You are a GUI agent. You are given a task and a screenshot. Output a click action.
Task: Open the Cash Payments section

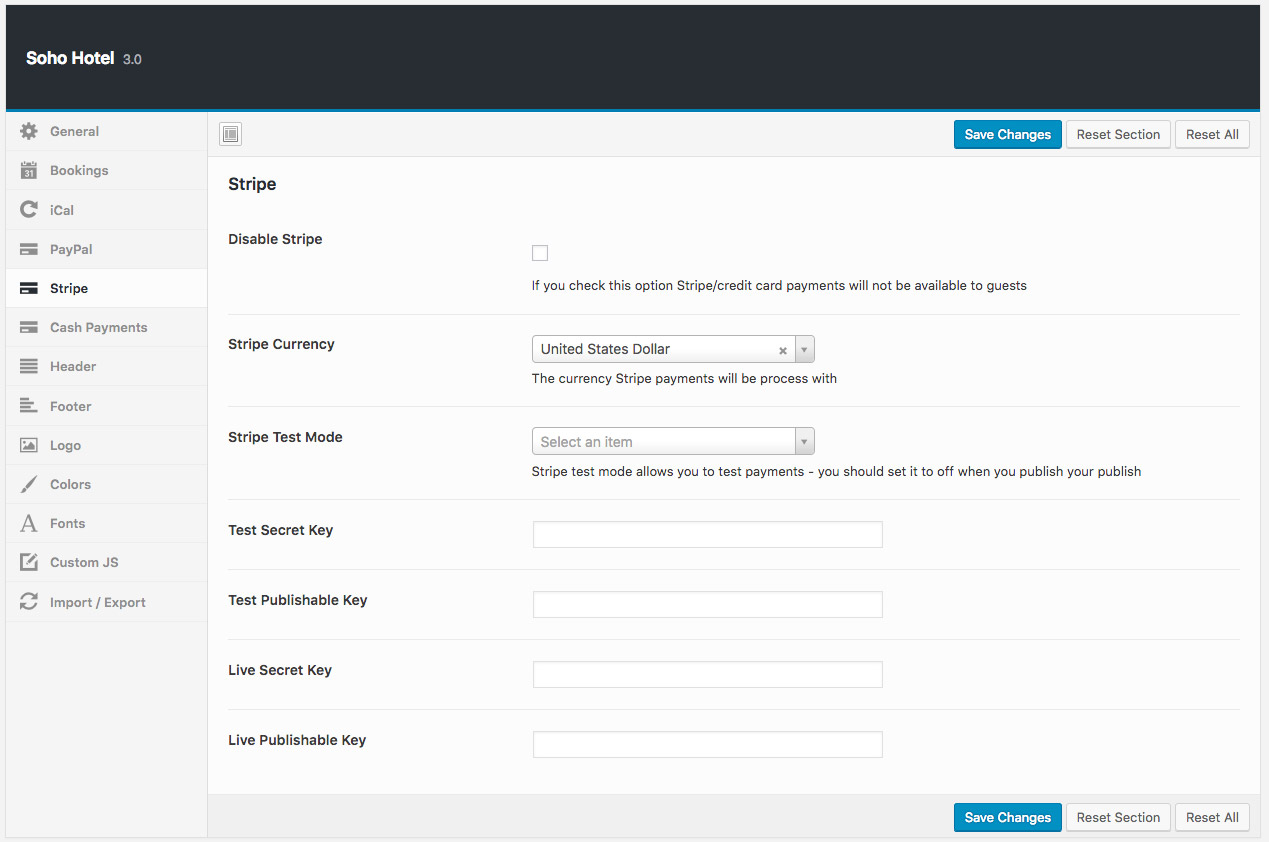click(98, 327)
